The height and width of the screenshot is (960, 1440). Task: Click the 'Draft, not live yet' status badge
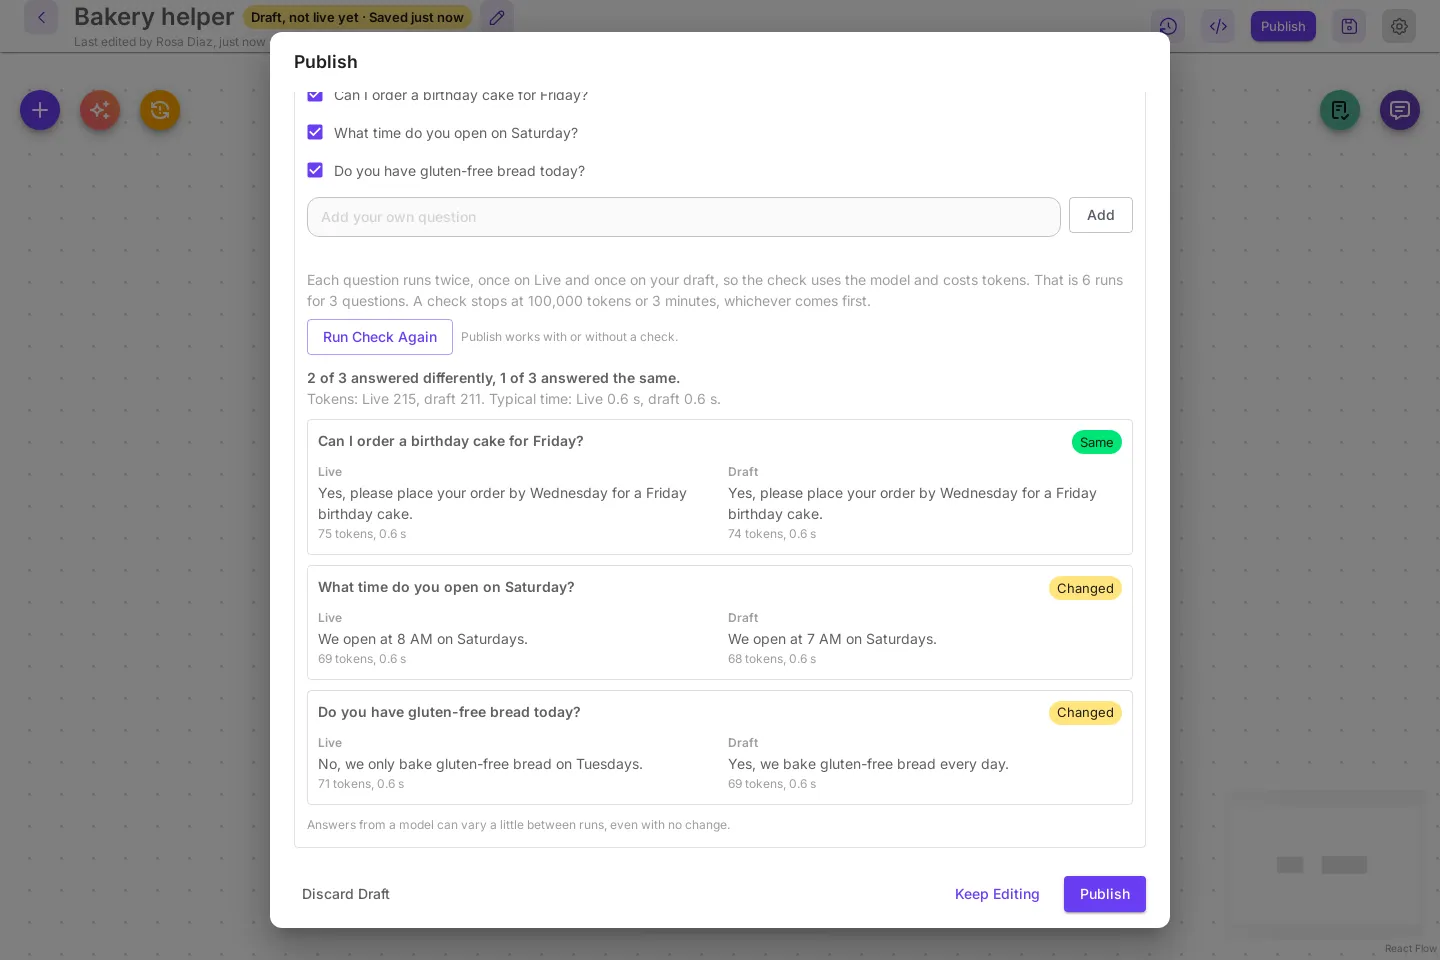click(357, 17)
